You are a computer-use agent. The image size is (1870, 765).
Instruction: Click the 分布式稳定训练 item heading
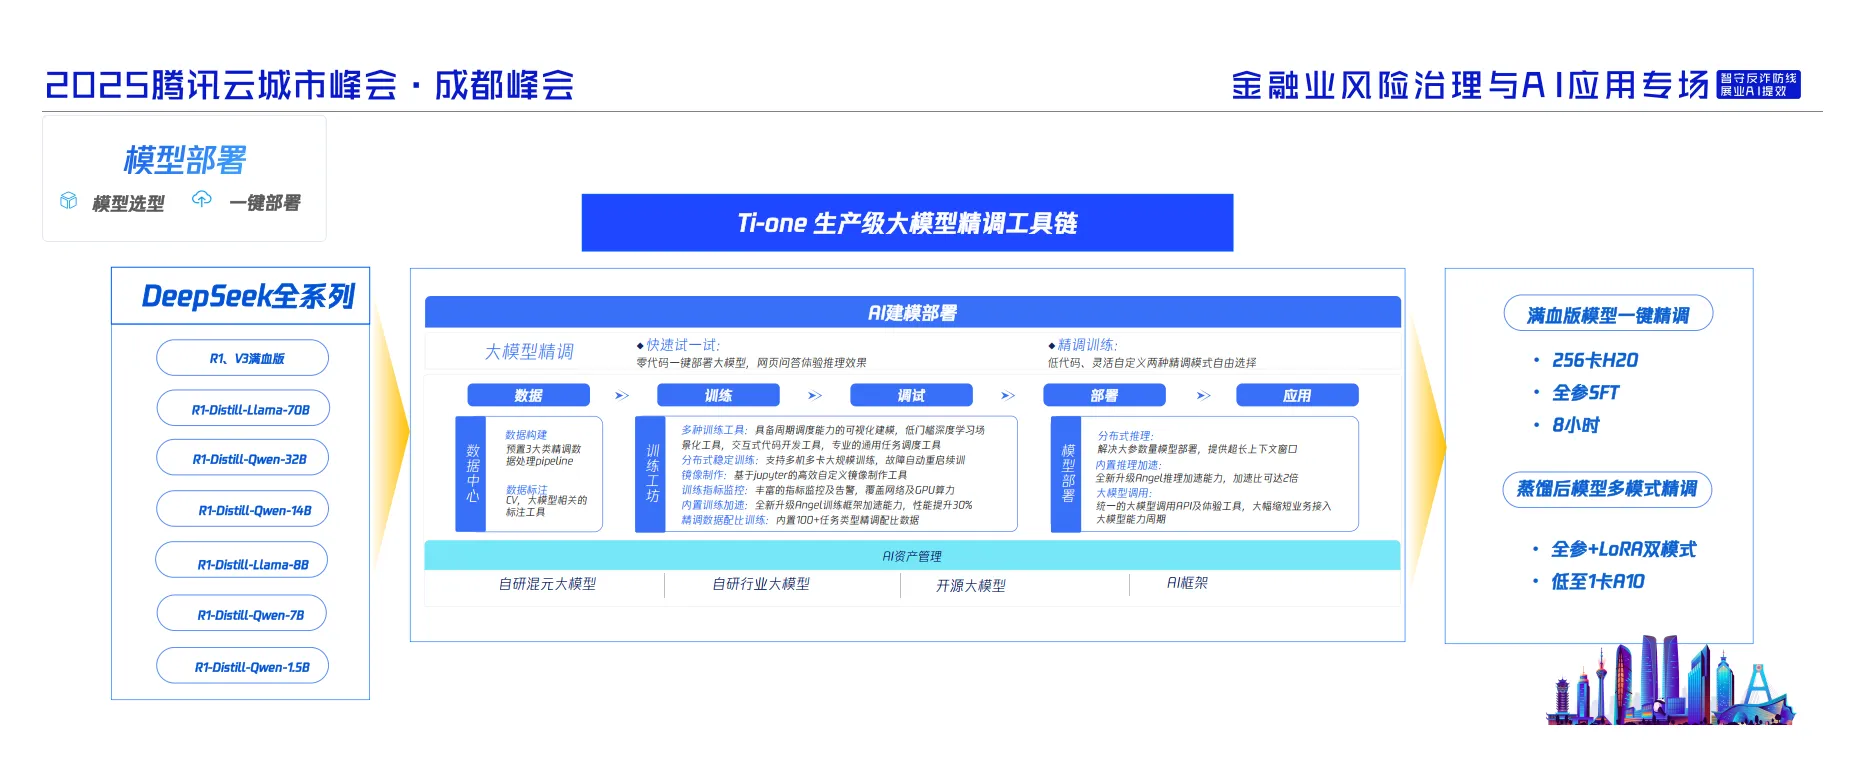point(719,460)
